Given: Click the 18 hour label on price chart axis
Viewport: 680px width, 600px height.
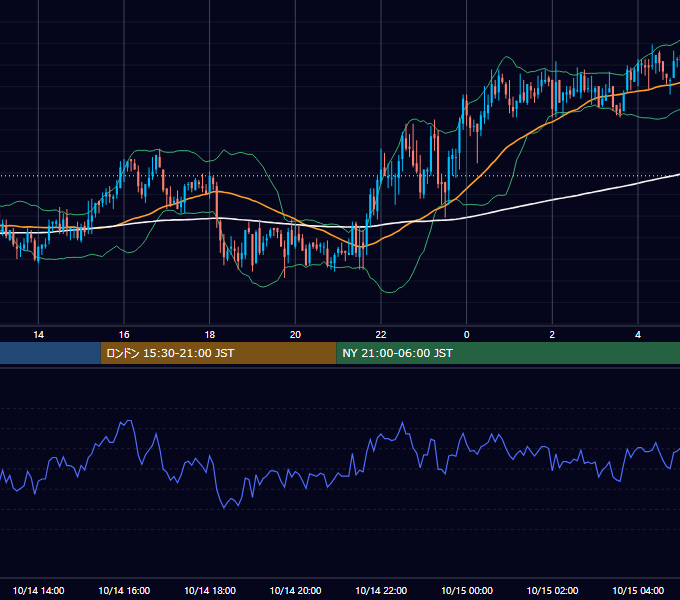Looking at the screenshot, I should point(209,335).
